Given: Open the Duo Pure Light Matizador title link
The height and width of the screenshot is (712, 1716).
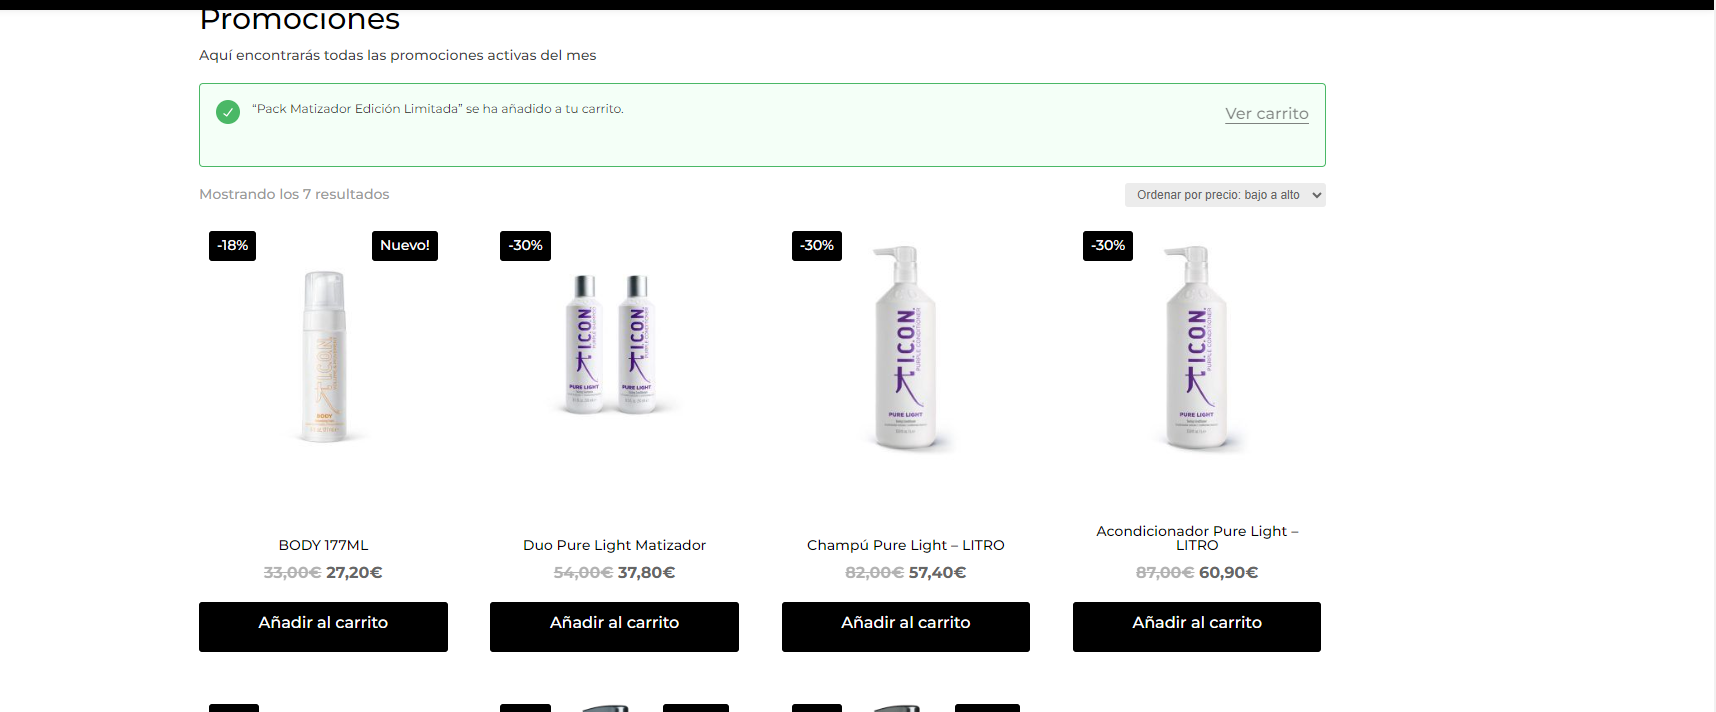Looking at the screenshot, I should pos(614,545).
